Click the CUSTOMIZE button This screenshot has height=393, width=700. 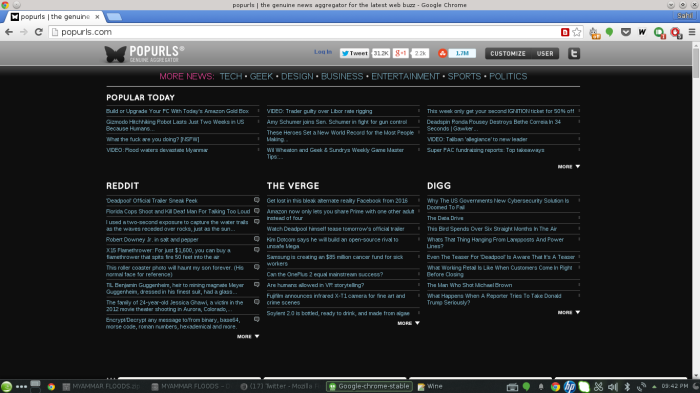pyautogui.click(x=508, y=54)
